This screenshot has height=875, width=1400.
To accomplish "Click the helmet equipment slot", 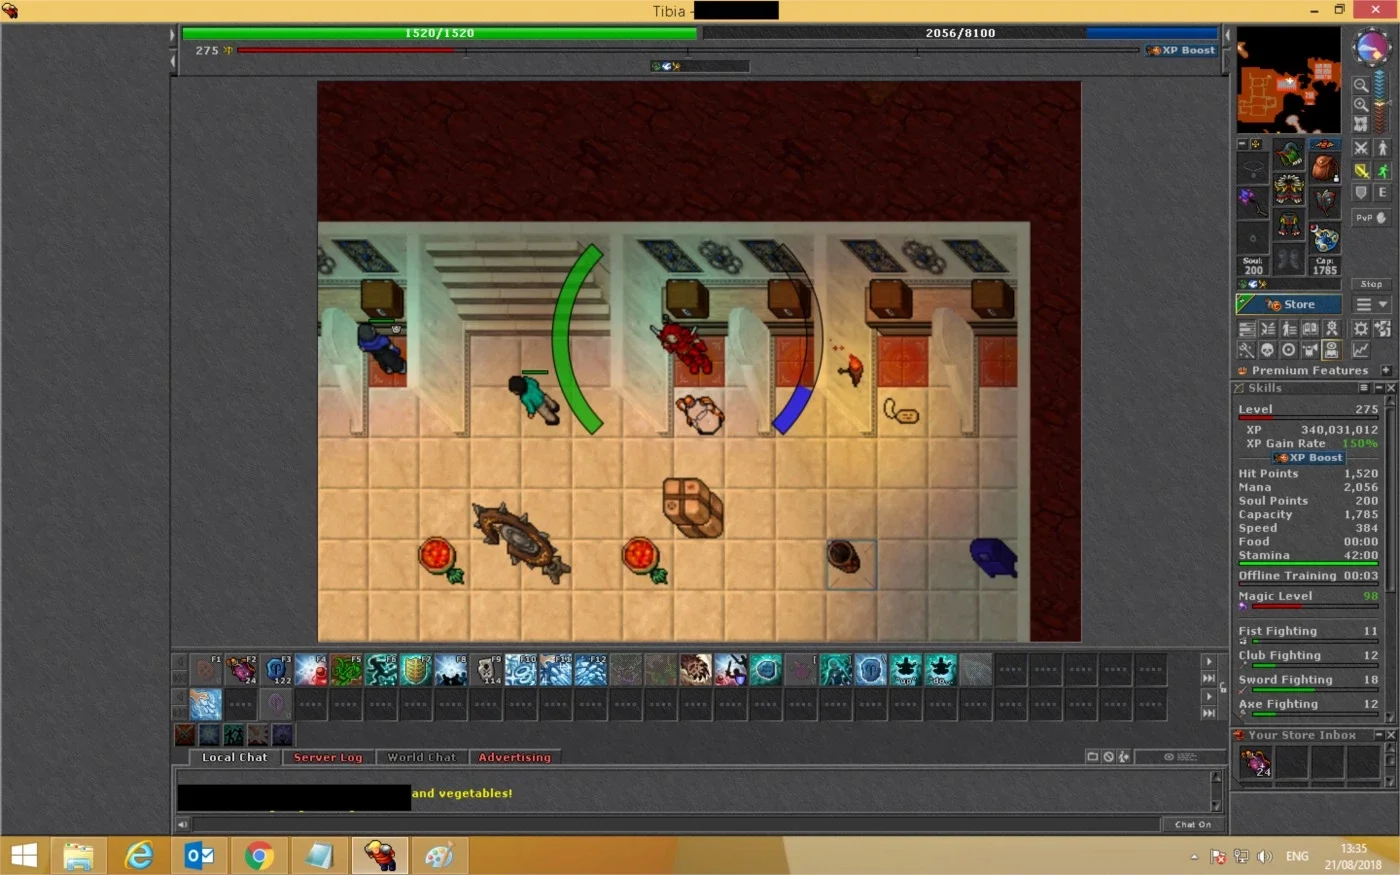I will [1289, 154].
